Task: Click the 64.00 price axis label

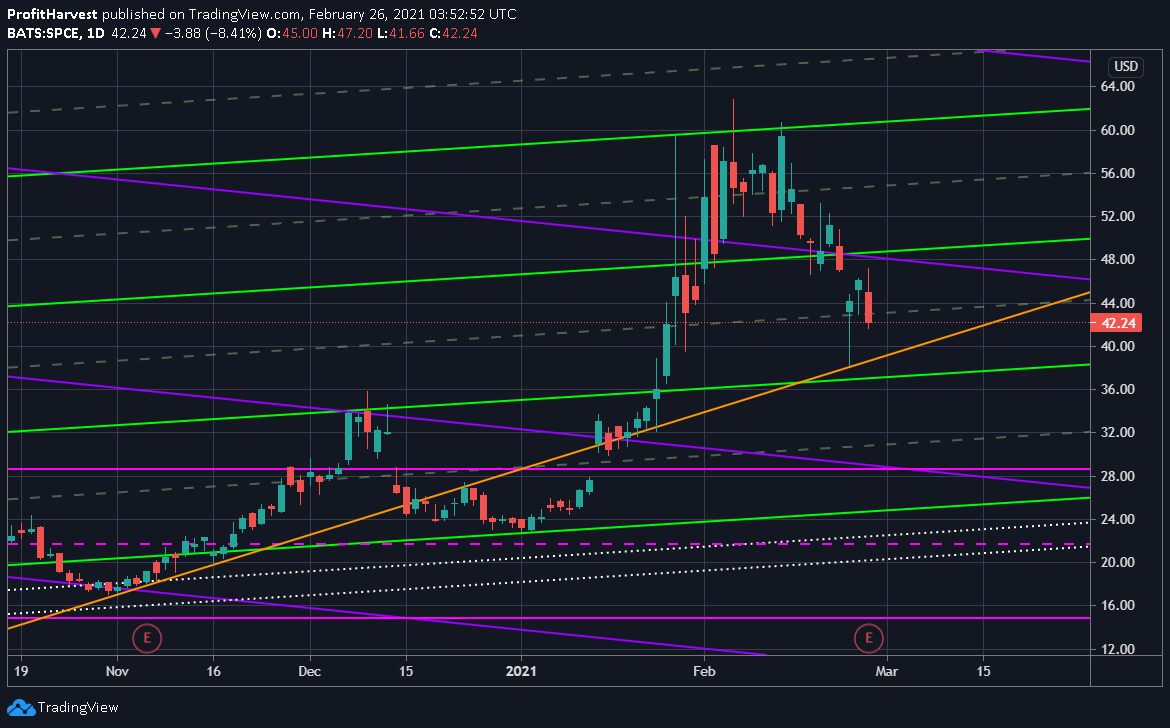Action: 1118,87
